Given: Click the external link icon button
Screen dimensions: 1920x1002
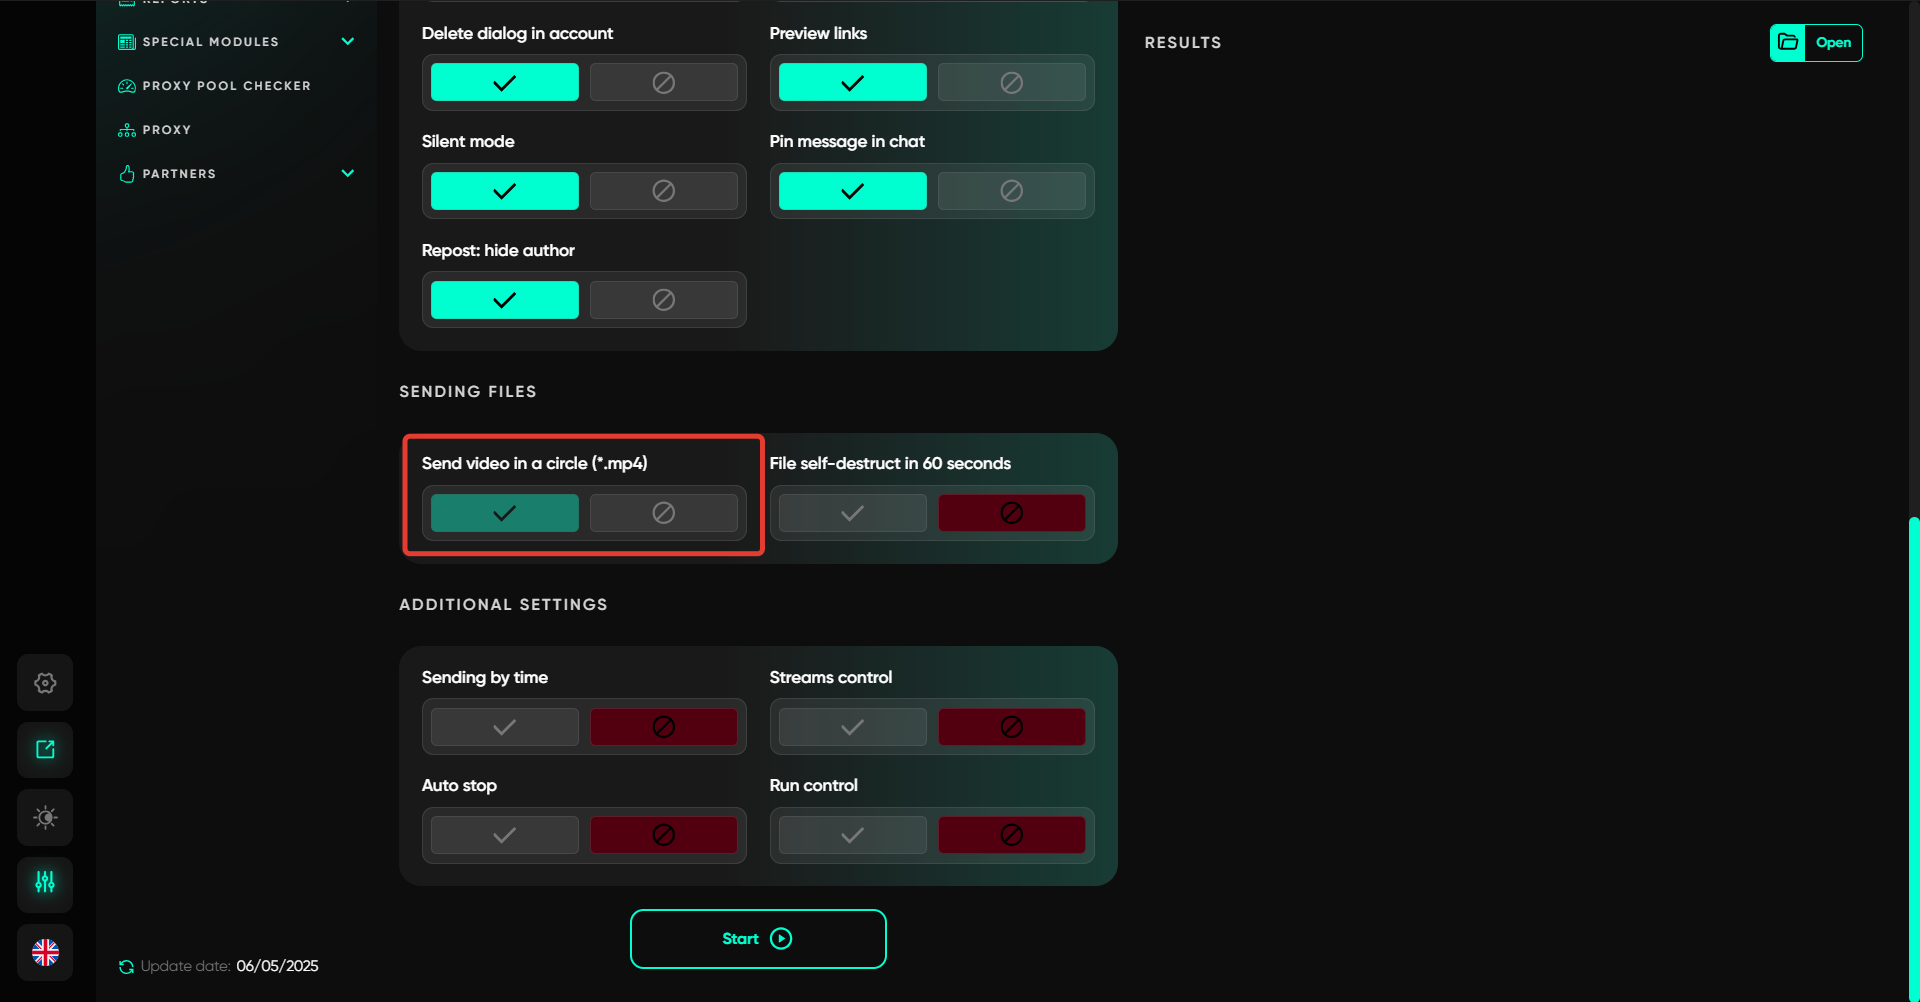Looking at the screenshot, I should pos(45,750).
